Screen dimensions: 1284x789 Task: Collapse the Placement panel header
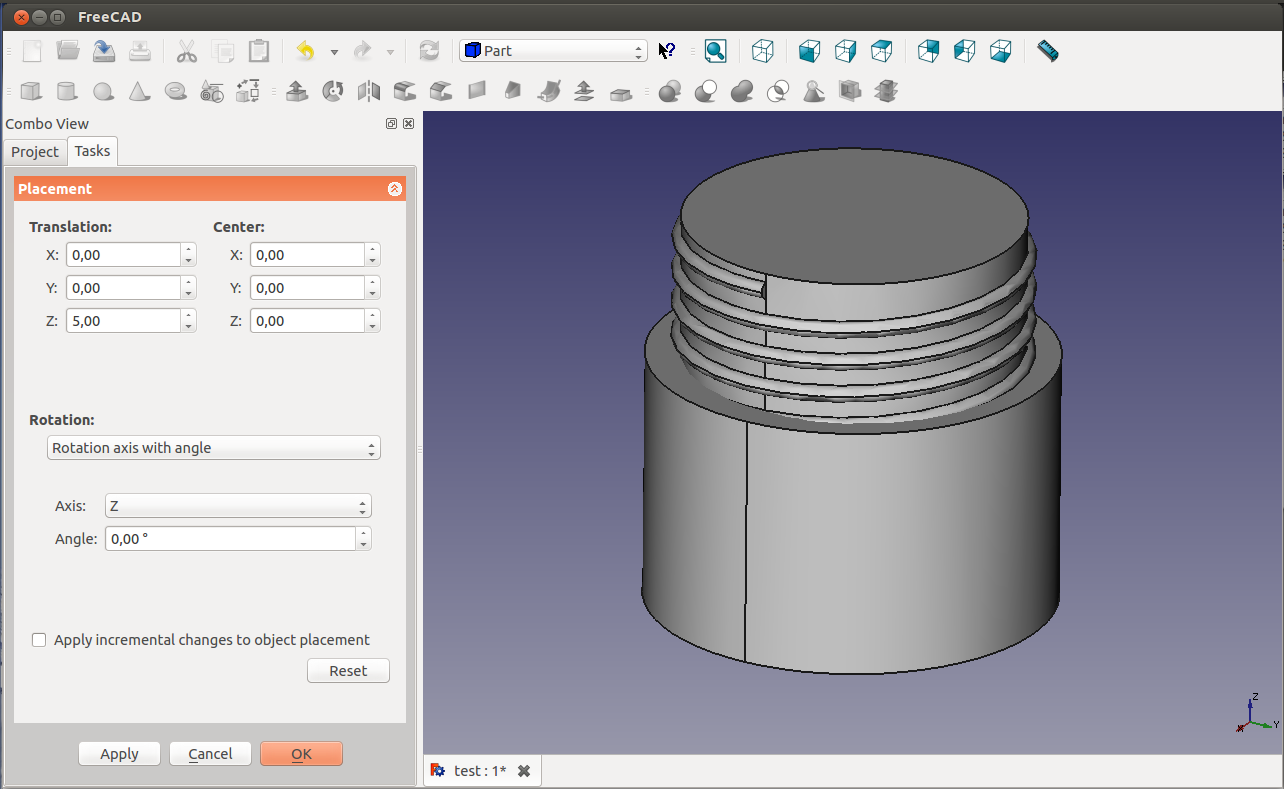pyautogui.click(x=394, y=189)
